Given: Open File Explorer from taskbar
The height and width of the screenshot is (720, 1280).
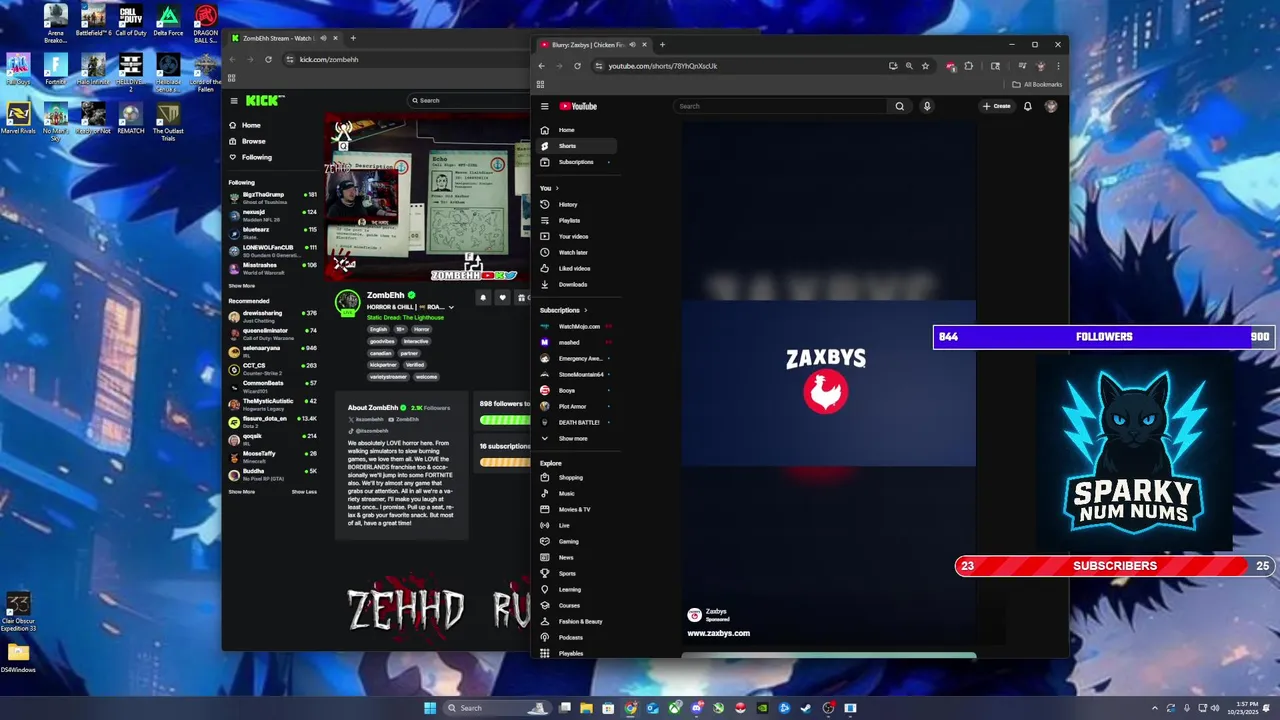Looking at the screenshot, I should pyautogui.click(x=587, y=708).
